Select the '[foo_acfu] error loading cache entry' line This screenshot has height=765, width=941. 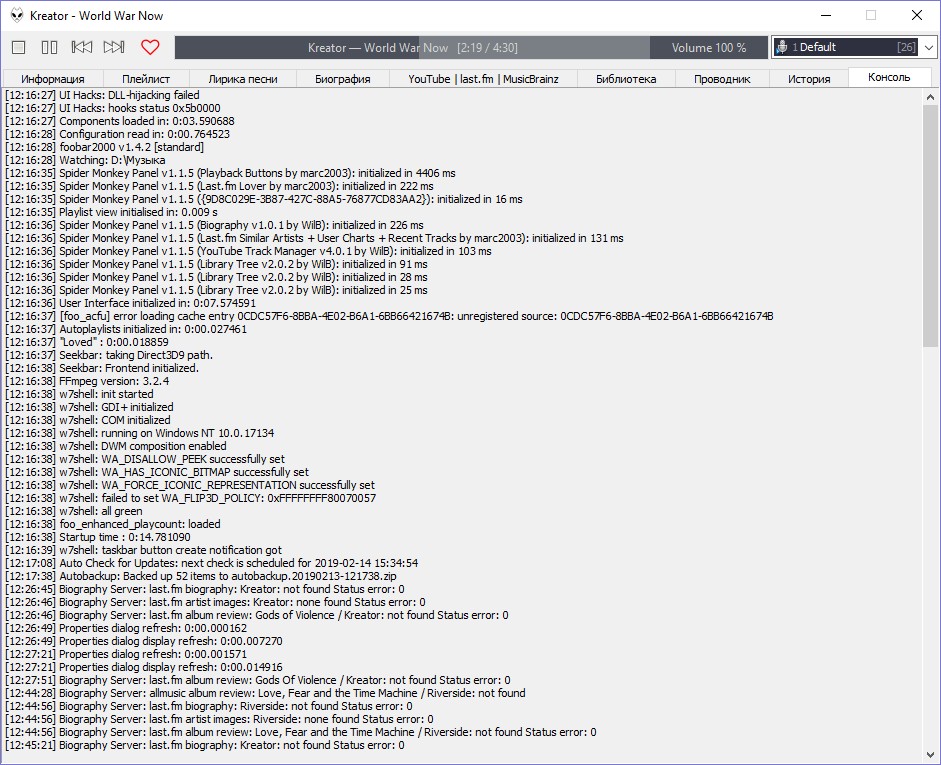tap(389, 316)
